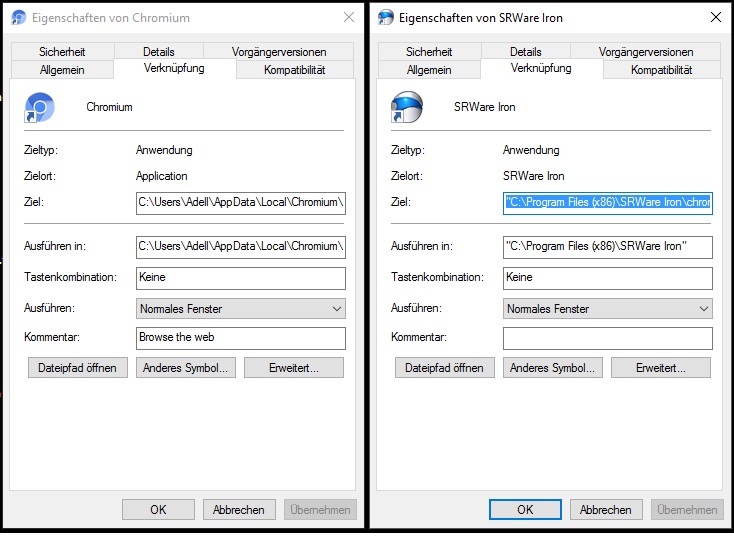Click Anderes Symbol... in SRWare Iron properties
Viewport: 734px width, 538px height.
[x=553, y=368]
